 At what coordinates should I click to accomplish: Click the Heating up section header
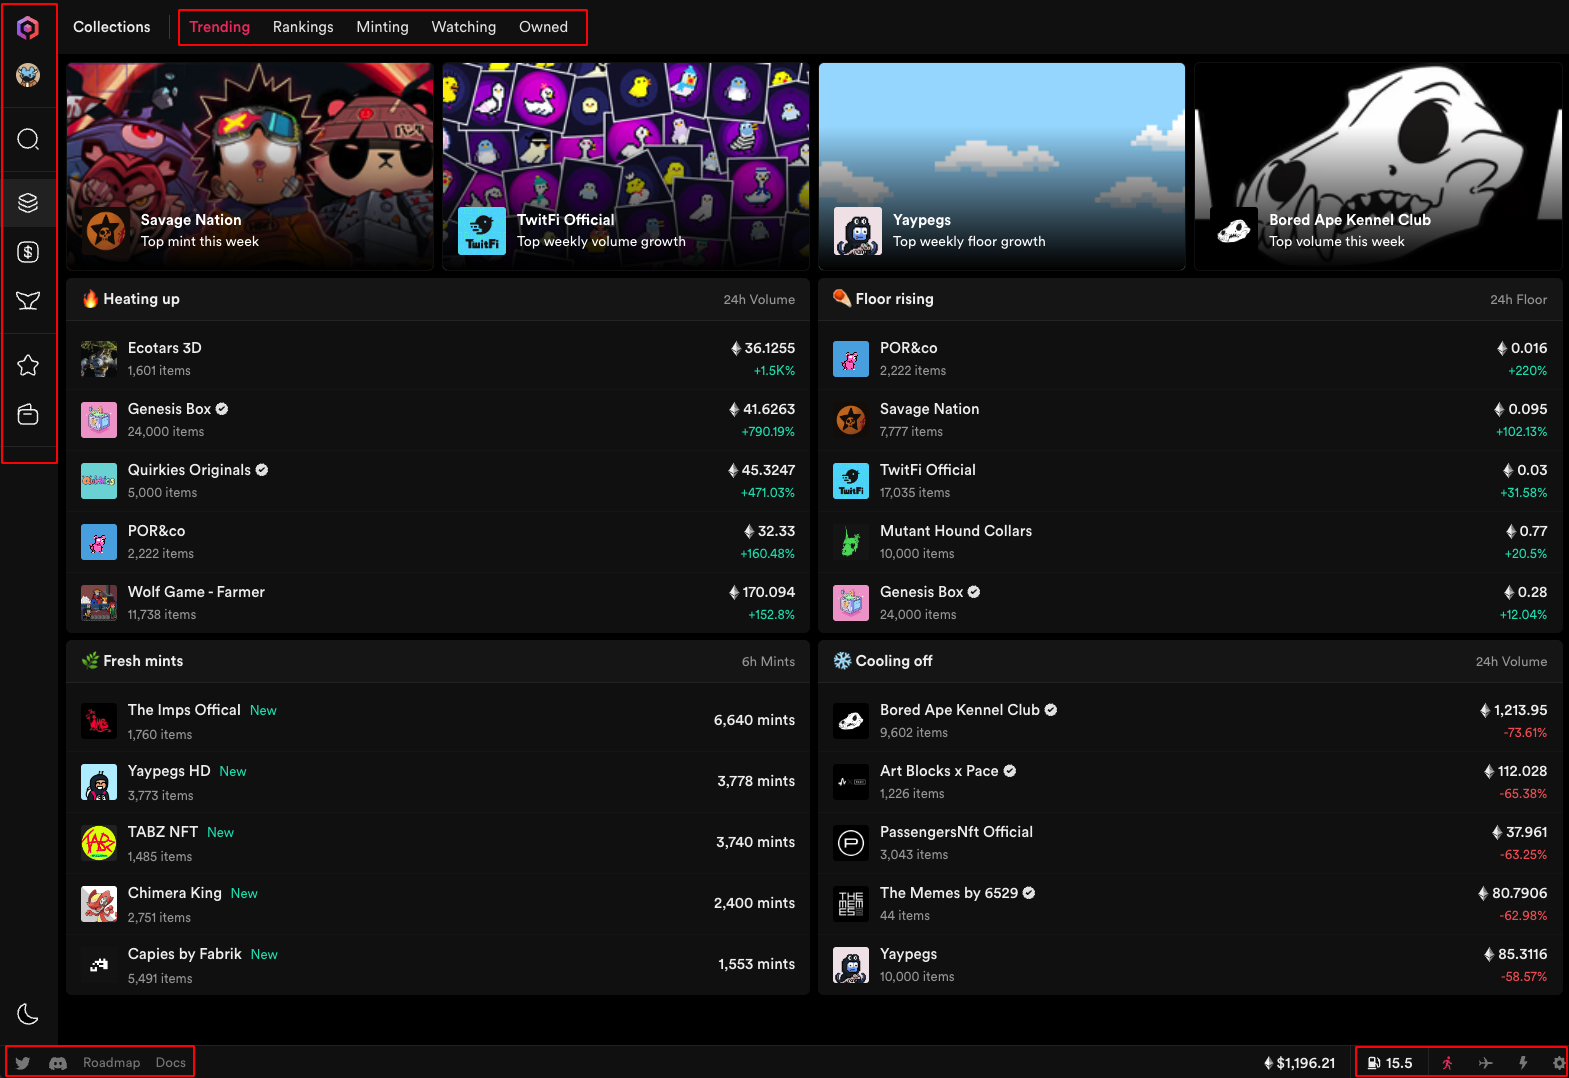[x=438, y=299]
